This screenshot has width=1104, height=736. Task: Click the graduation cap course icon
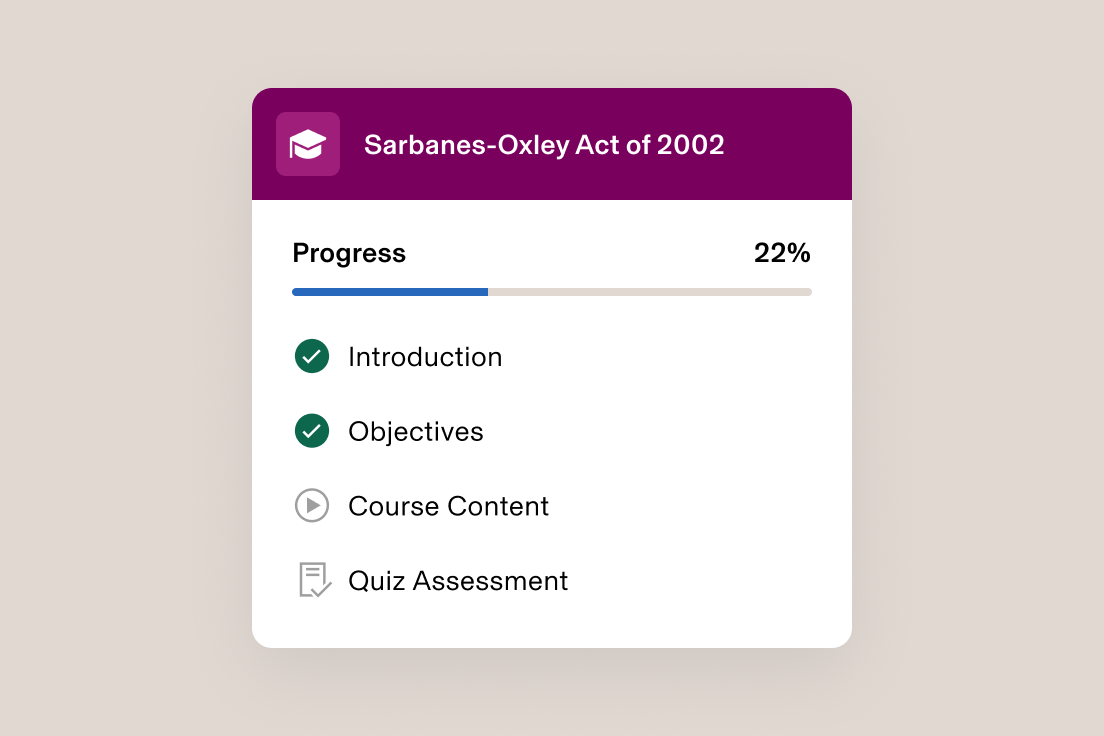point(308,144)
